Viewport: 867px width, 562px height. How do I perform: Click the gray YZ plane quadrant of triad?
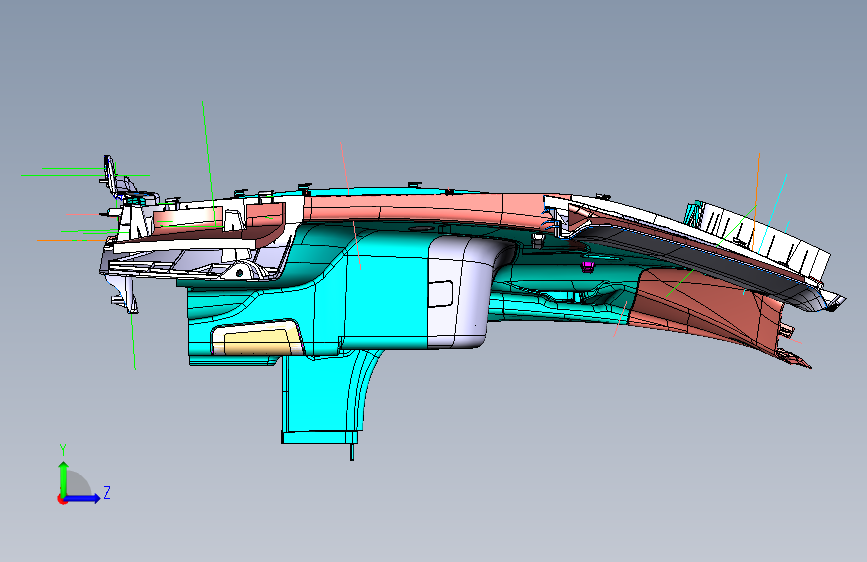point(76,485)
